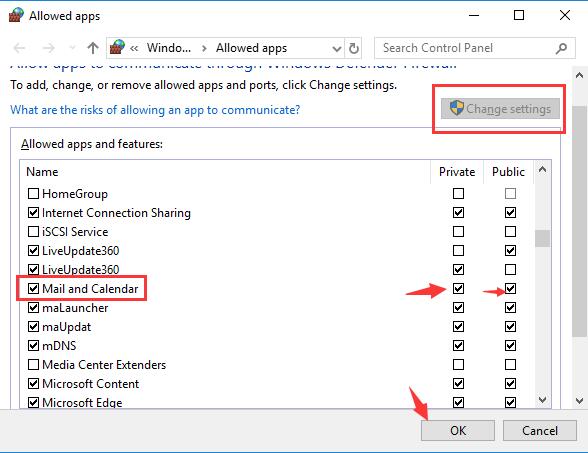Click the Allowed apps window title icon
Screen dimensions: 588x453
16,15
